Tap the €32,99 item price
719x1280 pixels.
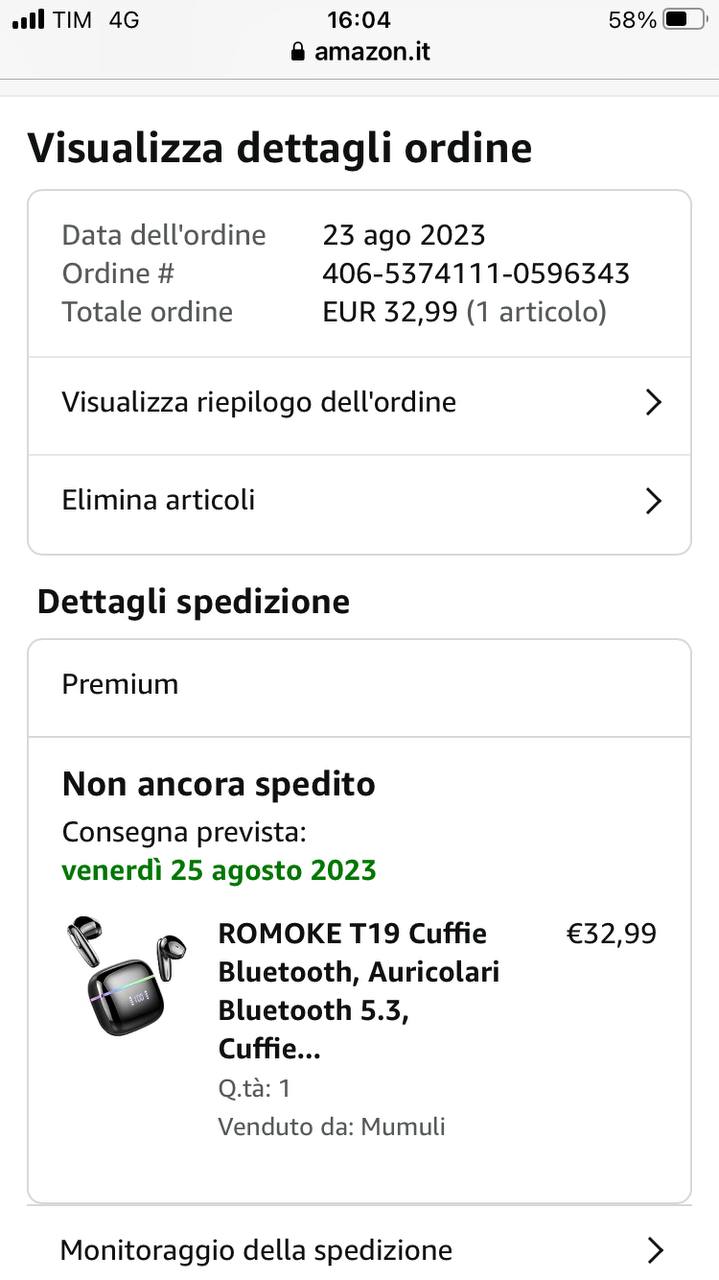(x=612, y=933)
